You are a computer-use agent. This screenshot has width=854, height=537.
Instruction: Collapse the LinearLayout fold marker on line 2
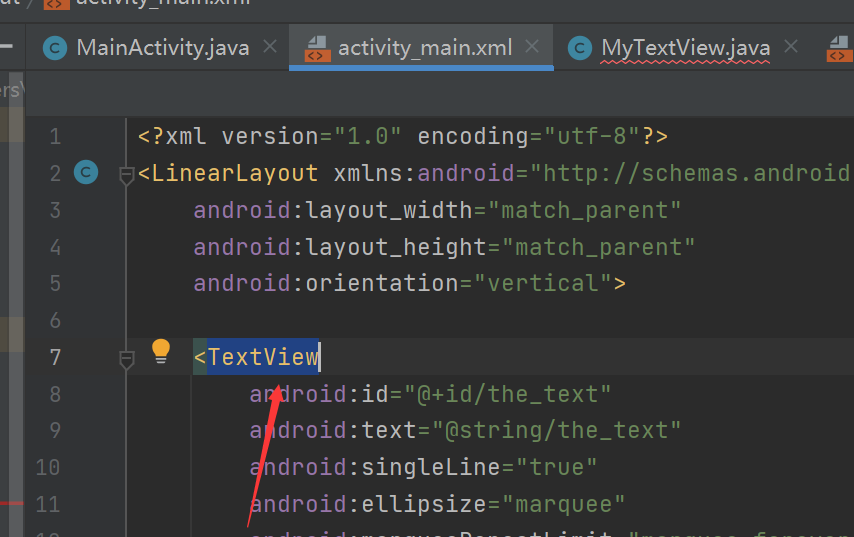coord(126,175)
